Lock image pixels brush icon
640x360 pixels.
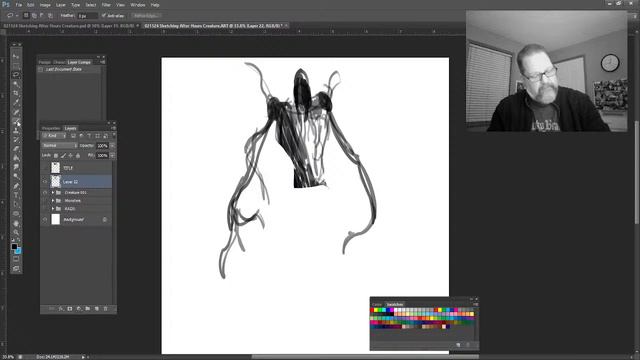(x=63, y=156)
